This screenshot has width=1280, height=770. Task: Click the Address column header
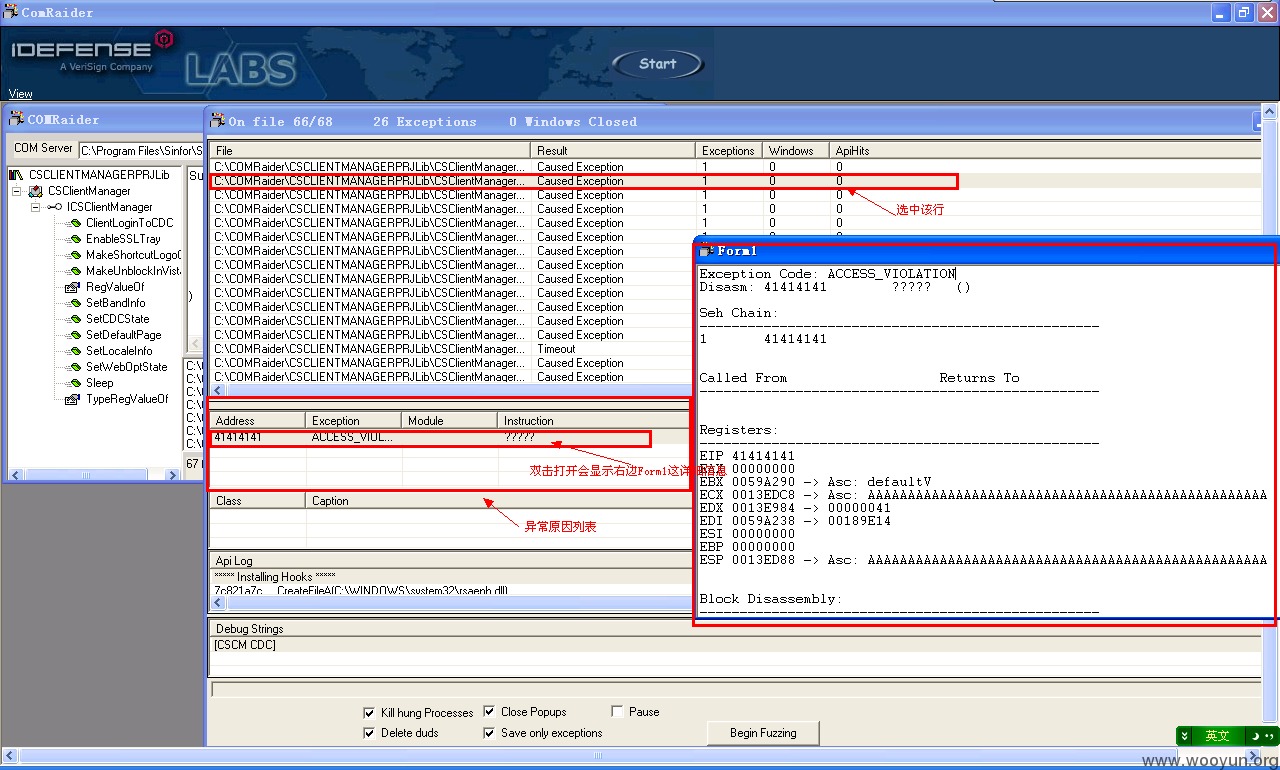[258, 421]
